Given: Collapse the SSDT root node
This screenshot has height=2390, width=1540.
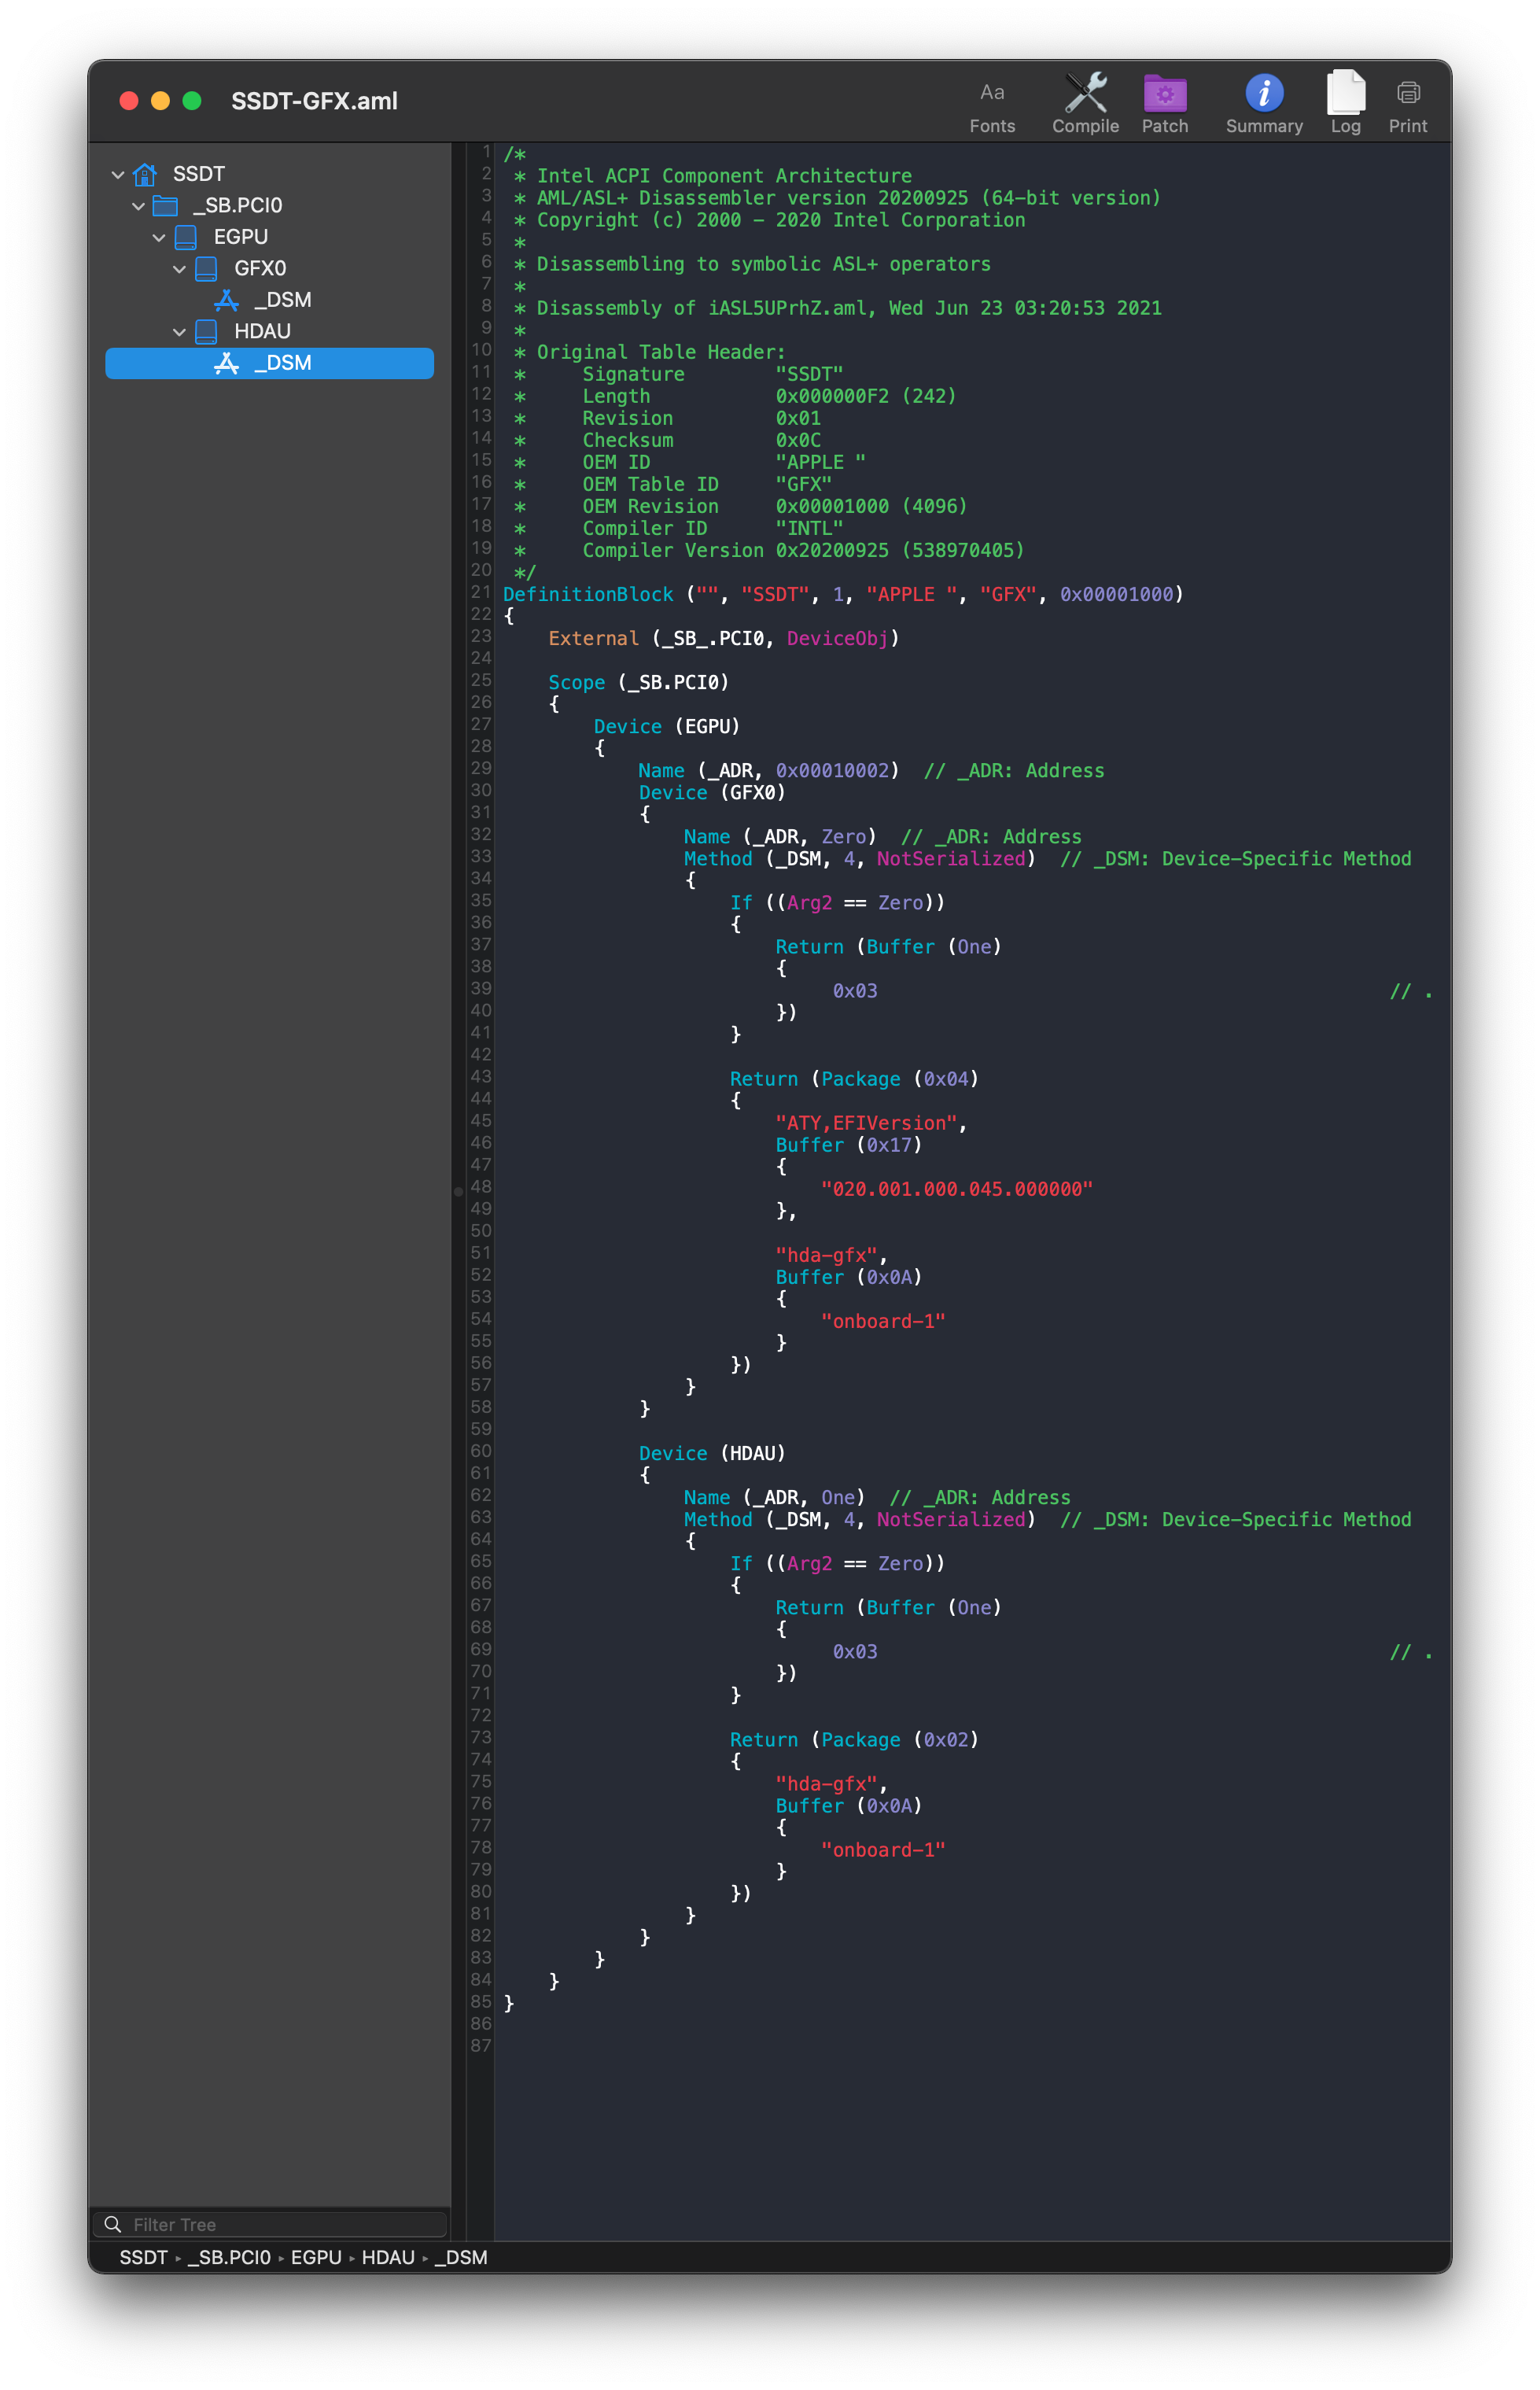Looking at the screenshot, I should (x=118, y=175).
